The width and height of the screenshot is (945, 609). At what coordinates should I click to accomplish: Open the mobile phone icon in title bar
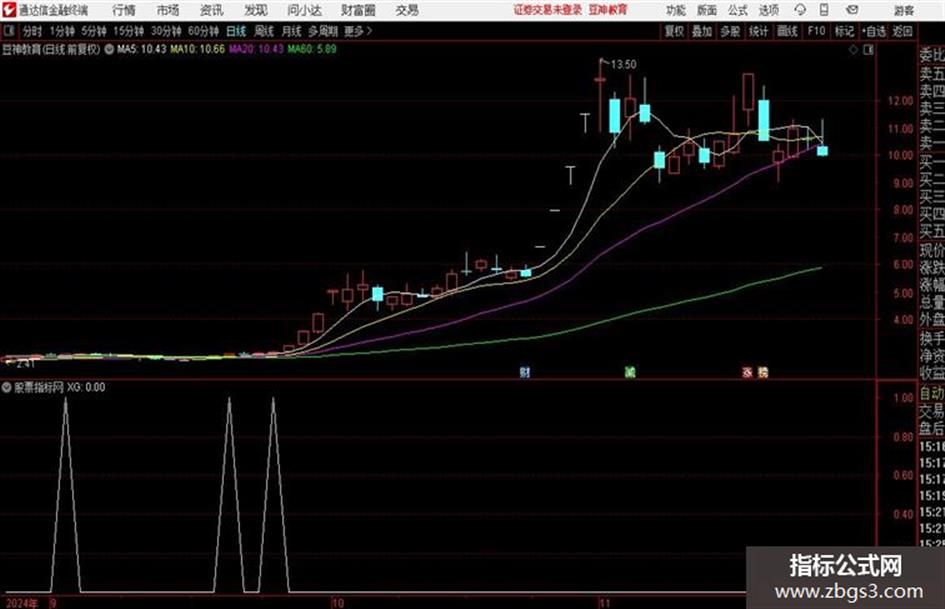coord(824,10)
